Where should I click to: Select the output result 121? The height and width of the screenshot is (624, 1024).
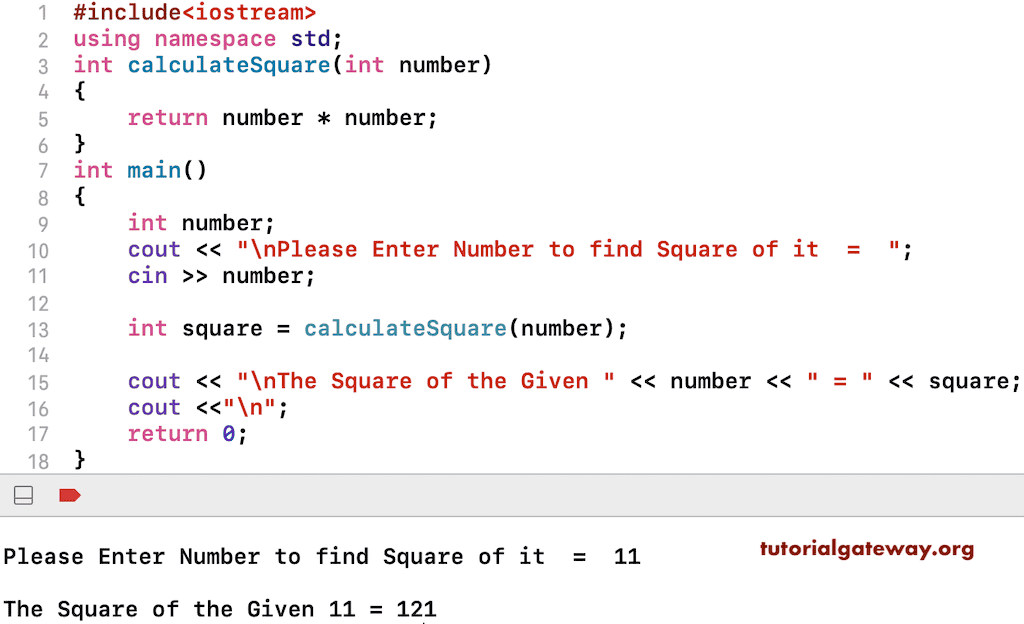pos(418,608)
